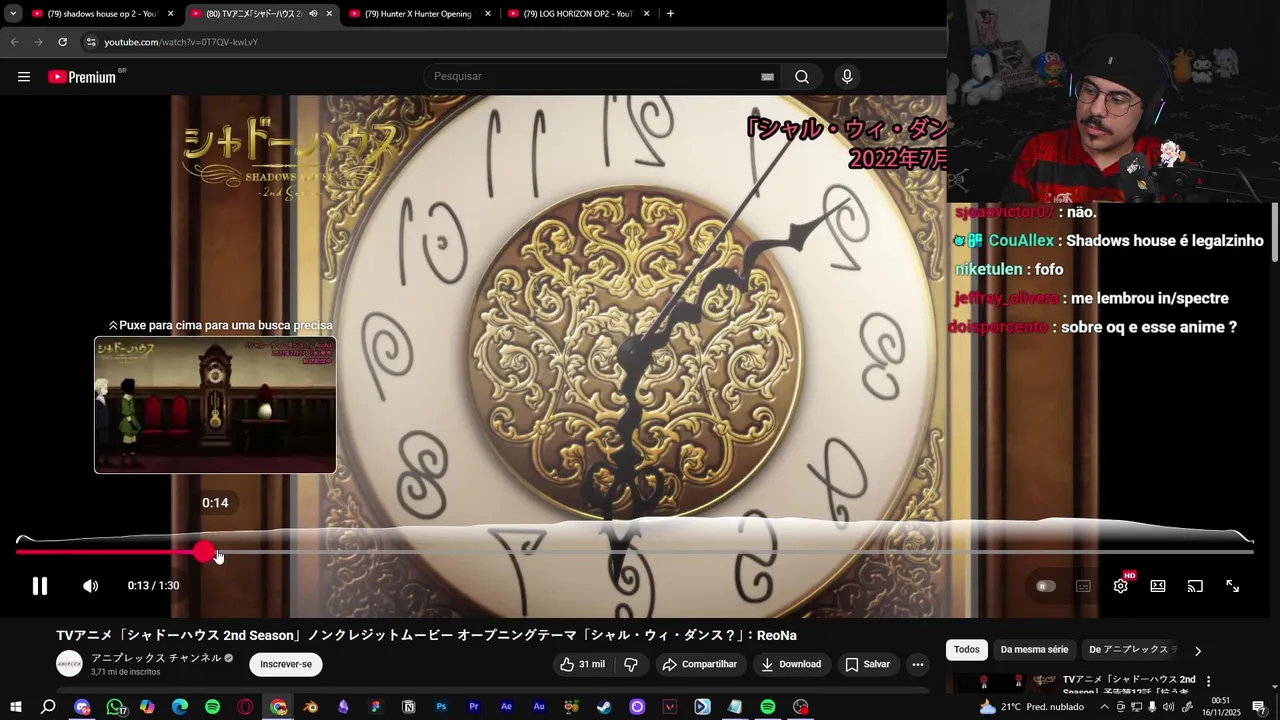
Task: Dislike the video
Action: pos(631,664)
